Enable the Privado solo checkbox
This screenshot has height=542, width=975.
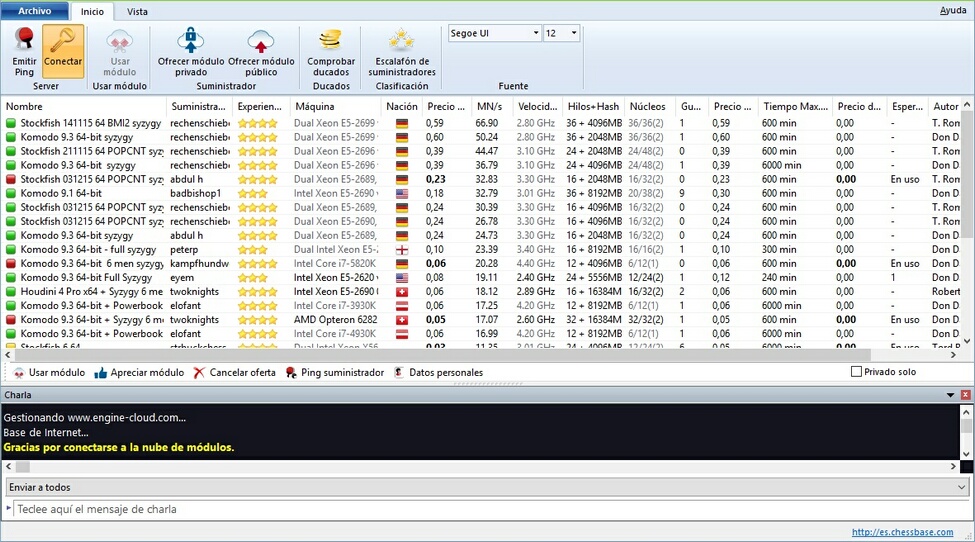(855, 373)
